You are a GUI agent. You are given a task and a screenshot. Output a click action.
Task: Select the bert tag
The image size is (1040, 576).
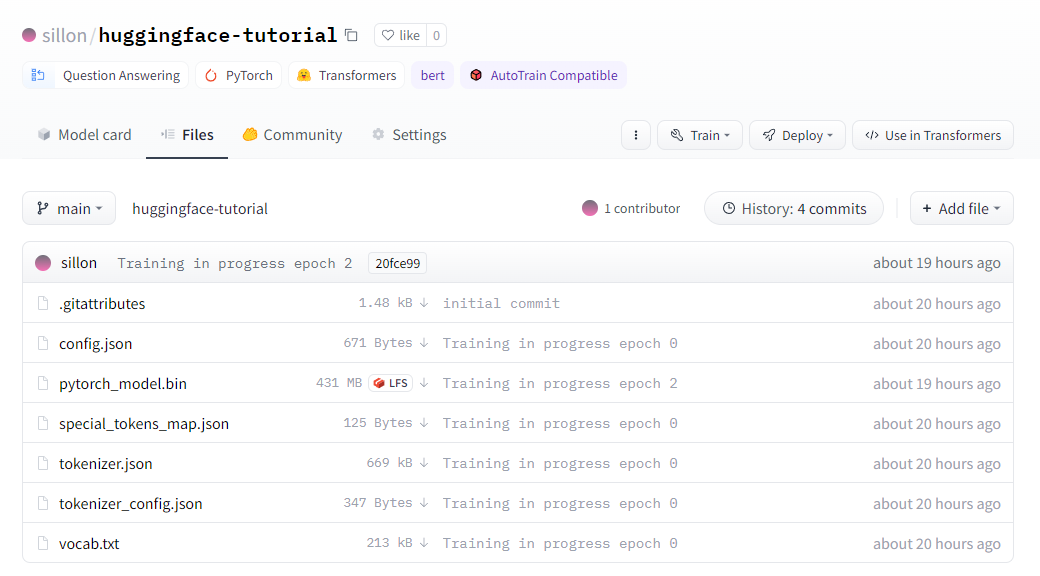click(x=432, y=75)
